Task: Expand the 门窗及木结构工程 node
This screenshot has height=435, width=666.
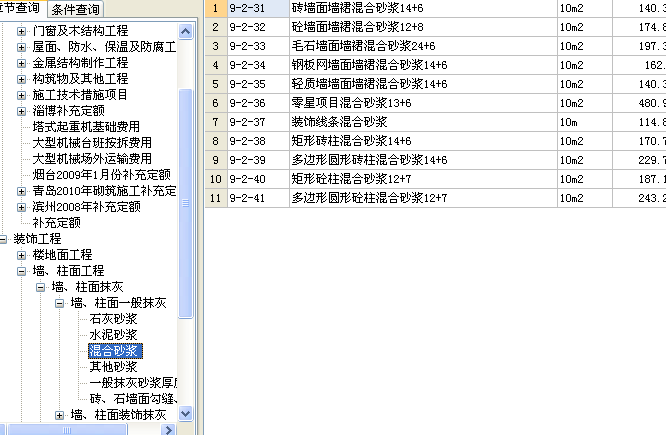Action: pyautogui.click(x=21, y=31)
